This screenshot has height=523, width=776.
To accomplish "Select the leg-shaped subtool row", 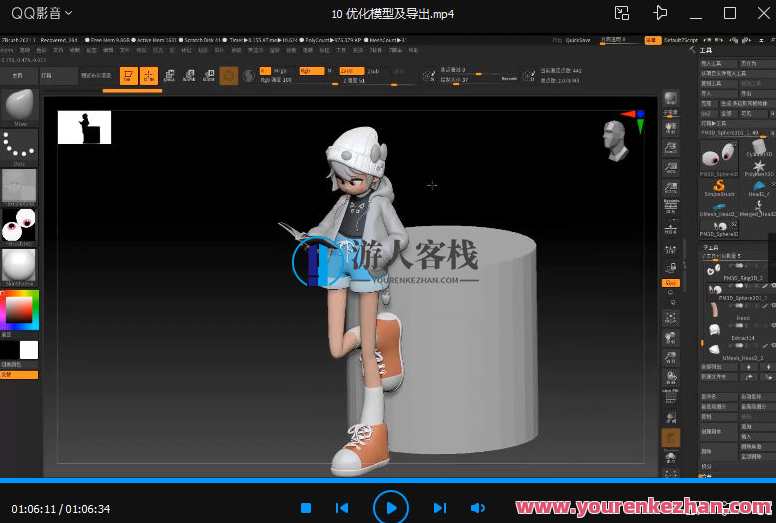I will pos(737,310).
